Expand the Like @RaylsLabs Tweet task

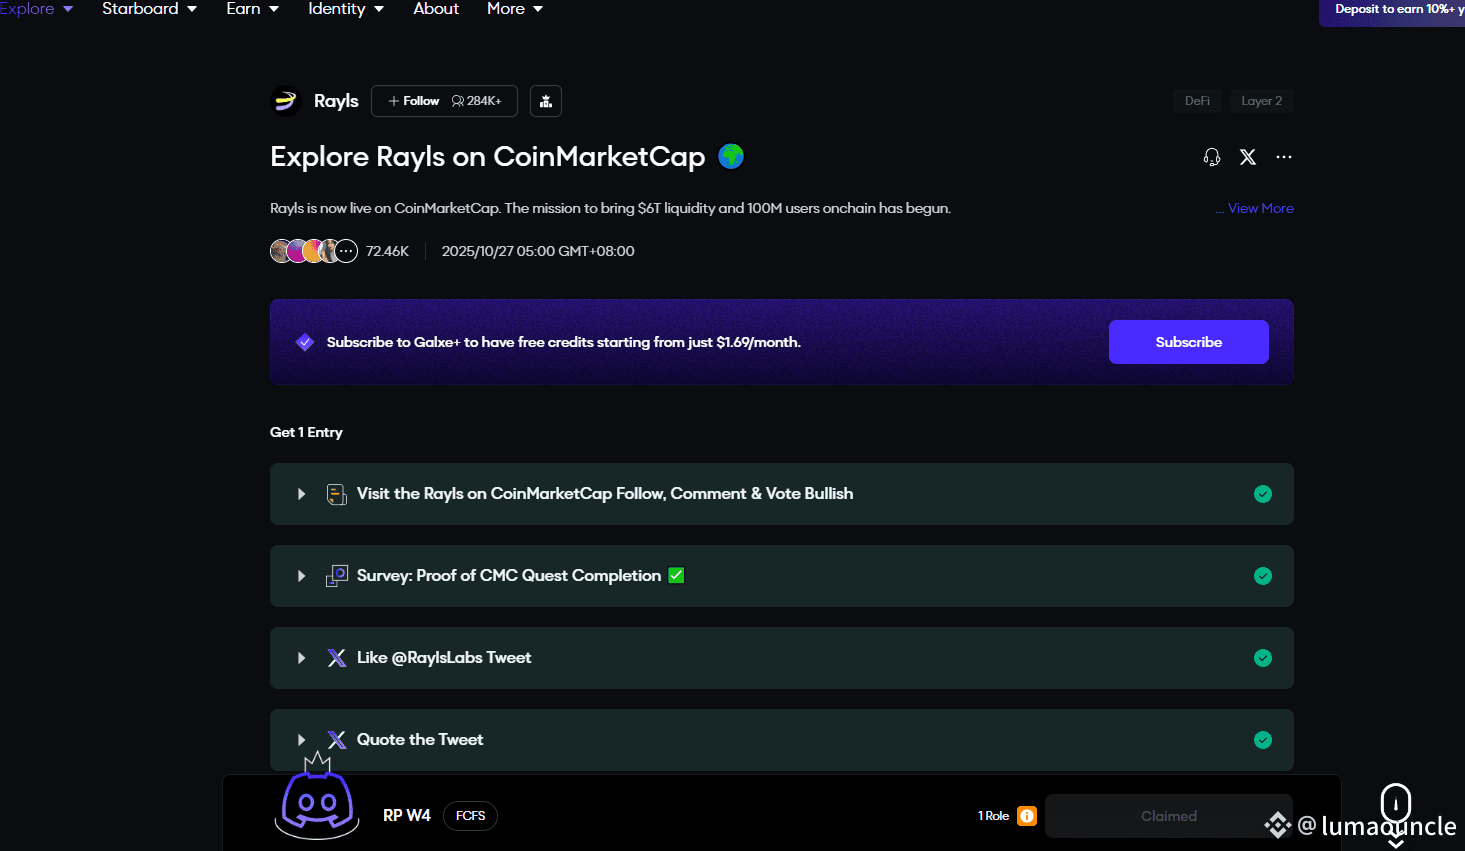click(x=301, y=658)
